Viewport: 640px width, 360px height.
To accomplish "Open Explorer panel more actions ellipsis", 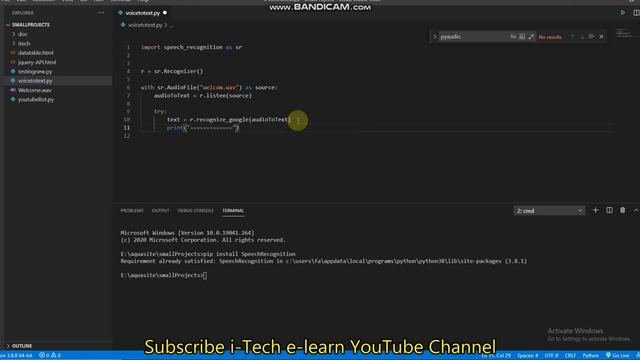I will [x=101, y=13].
